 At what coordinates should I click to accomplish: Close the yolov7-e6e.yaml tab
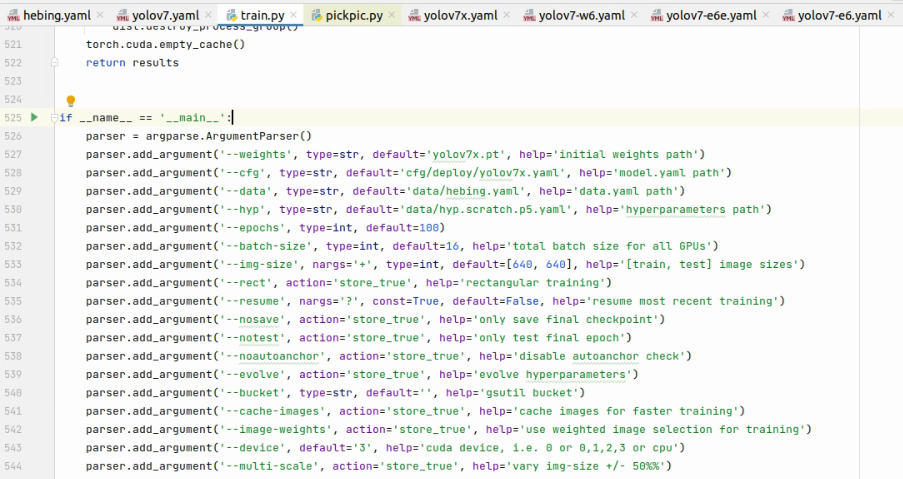pos(765,15)
